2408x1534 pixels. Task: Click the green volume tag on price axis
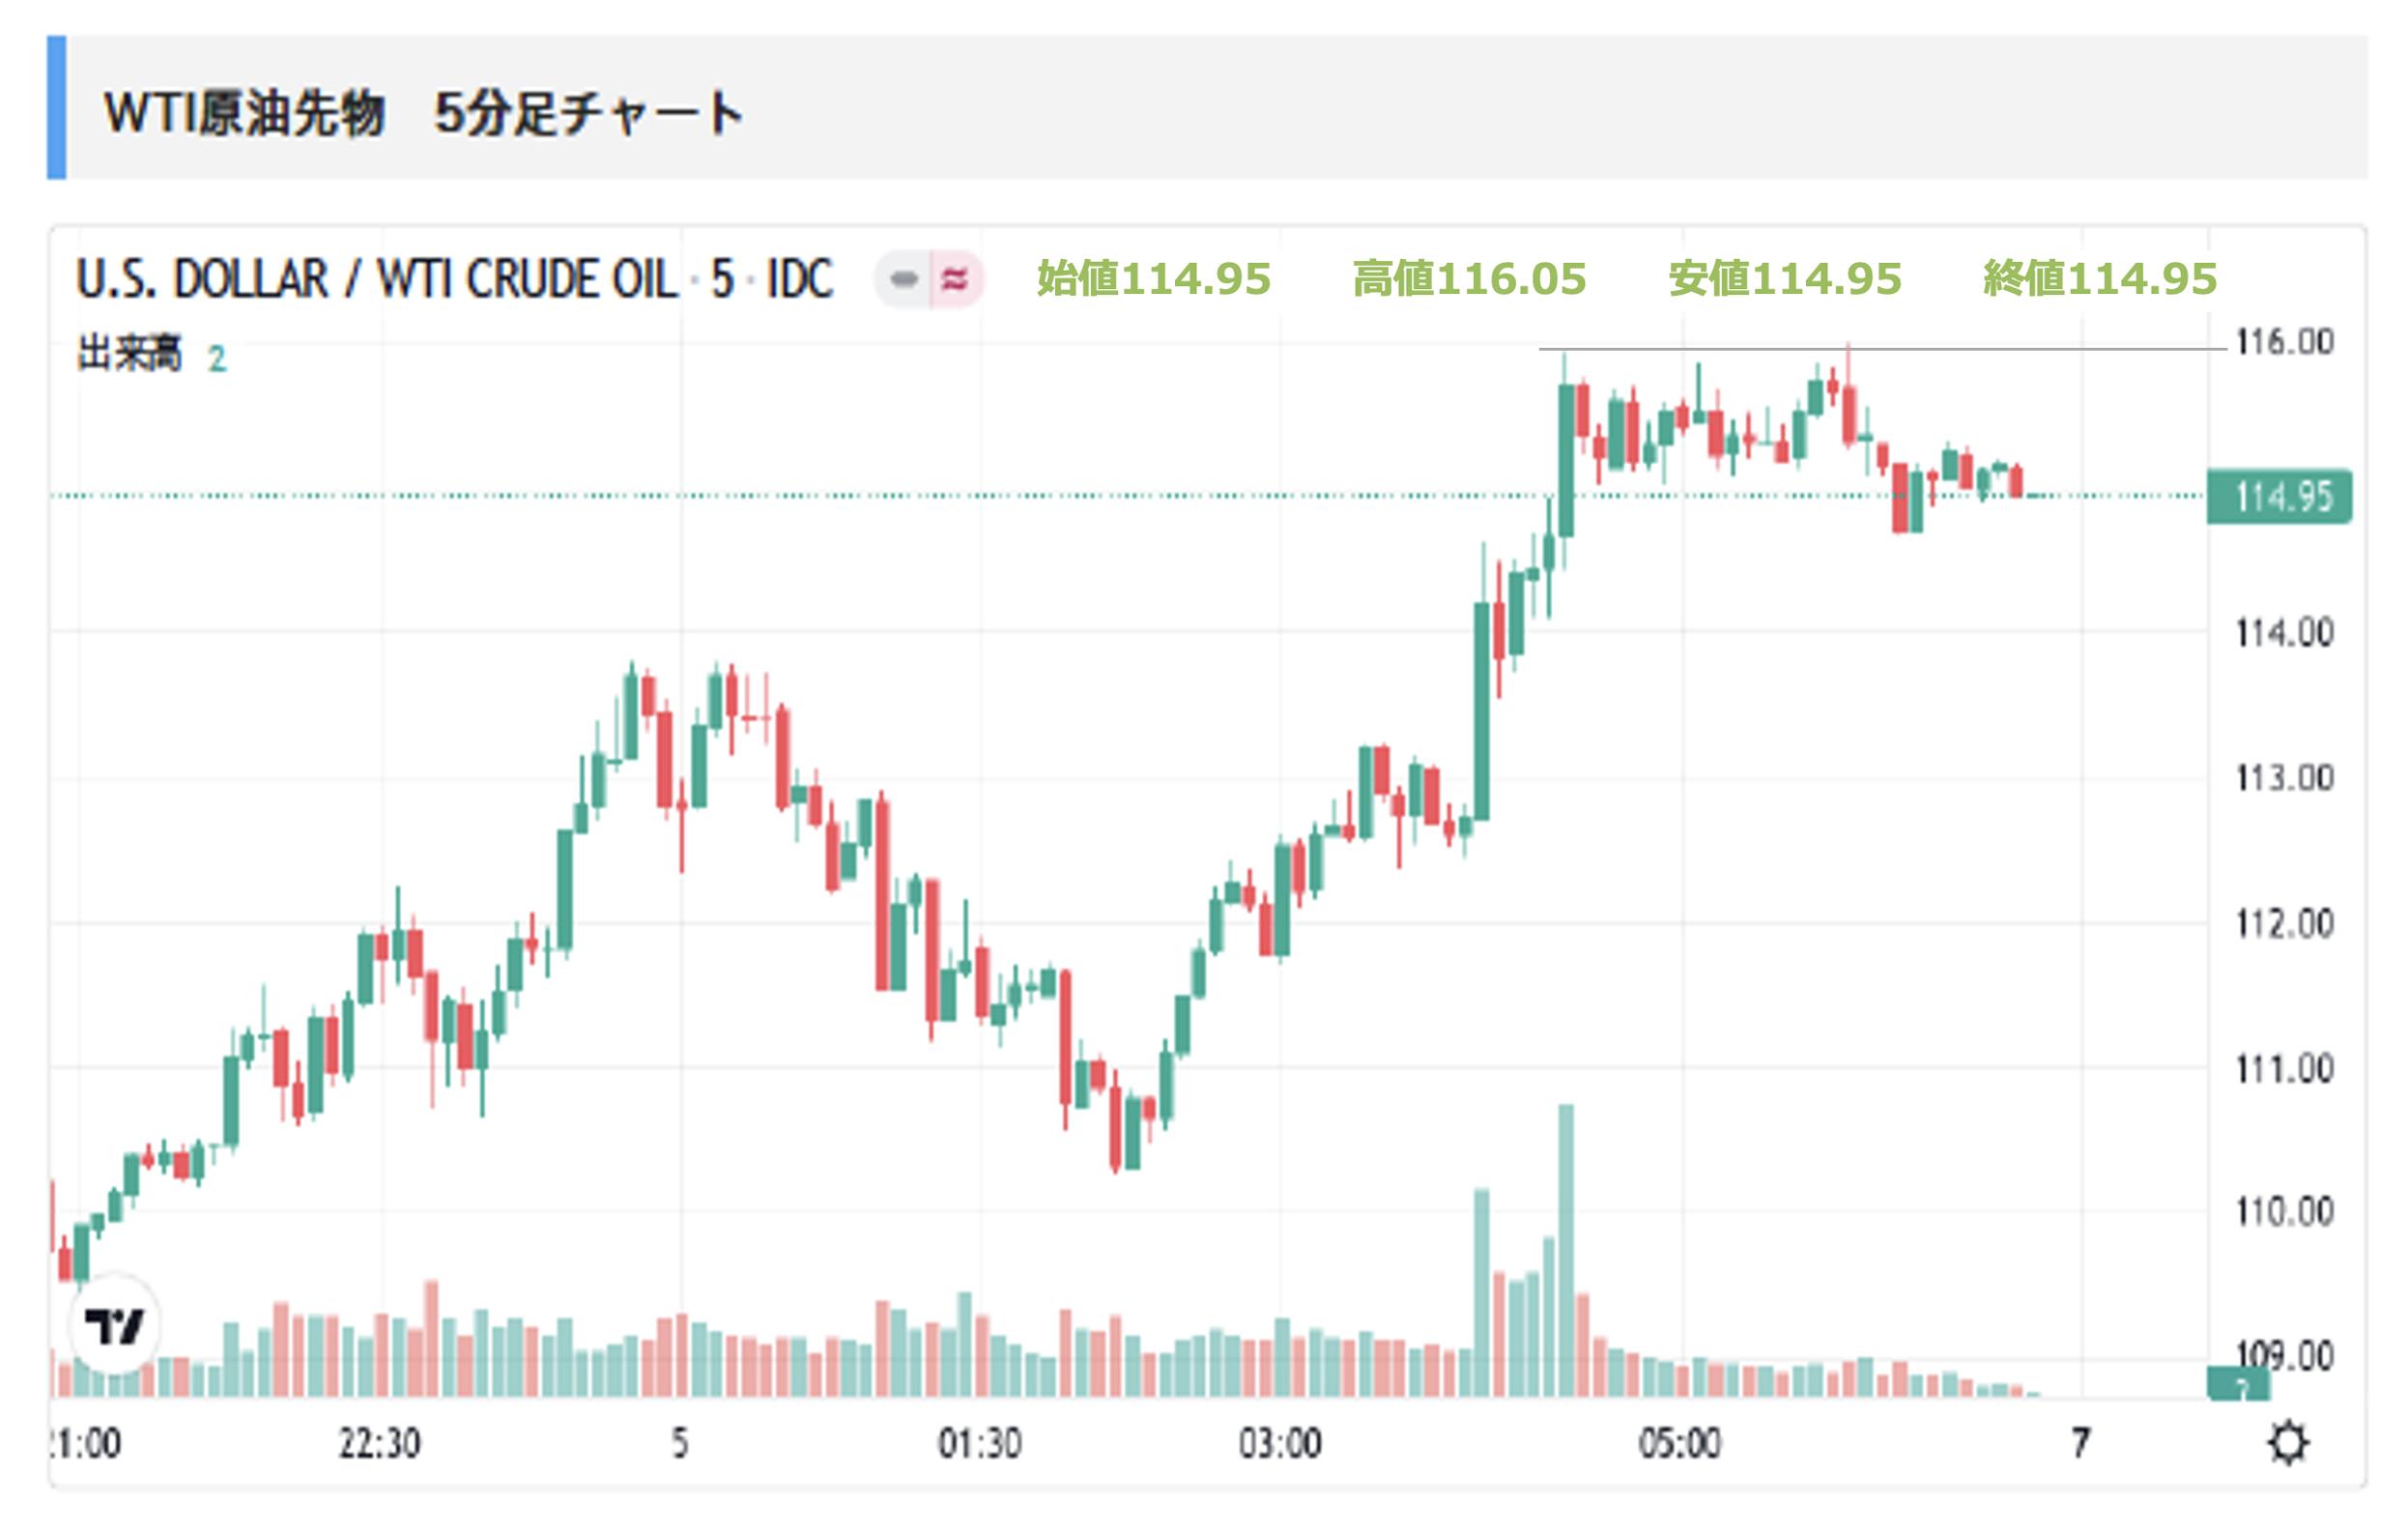(x=2238, y=1385)
